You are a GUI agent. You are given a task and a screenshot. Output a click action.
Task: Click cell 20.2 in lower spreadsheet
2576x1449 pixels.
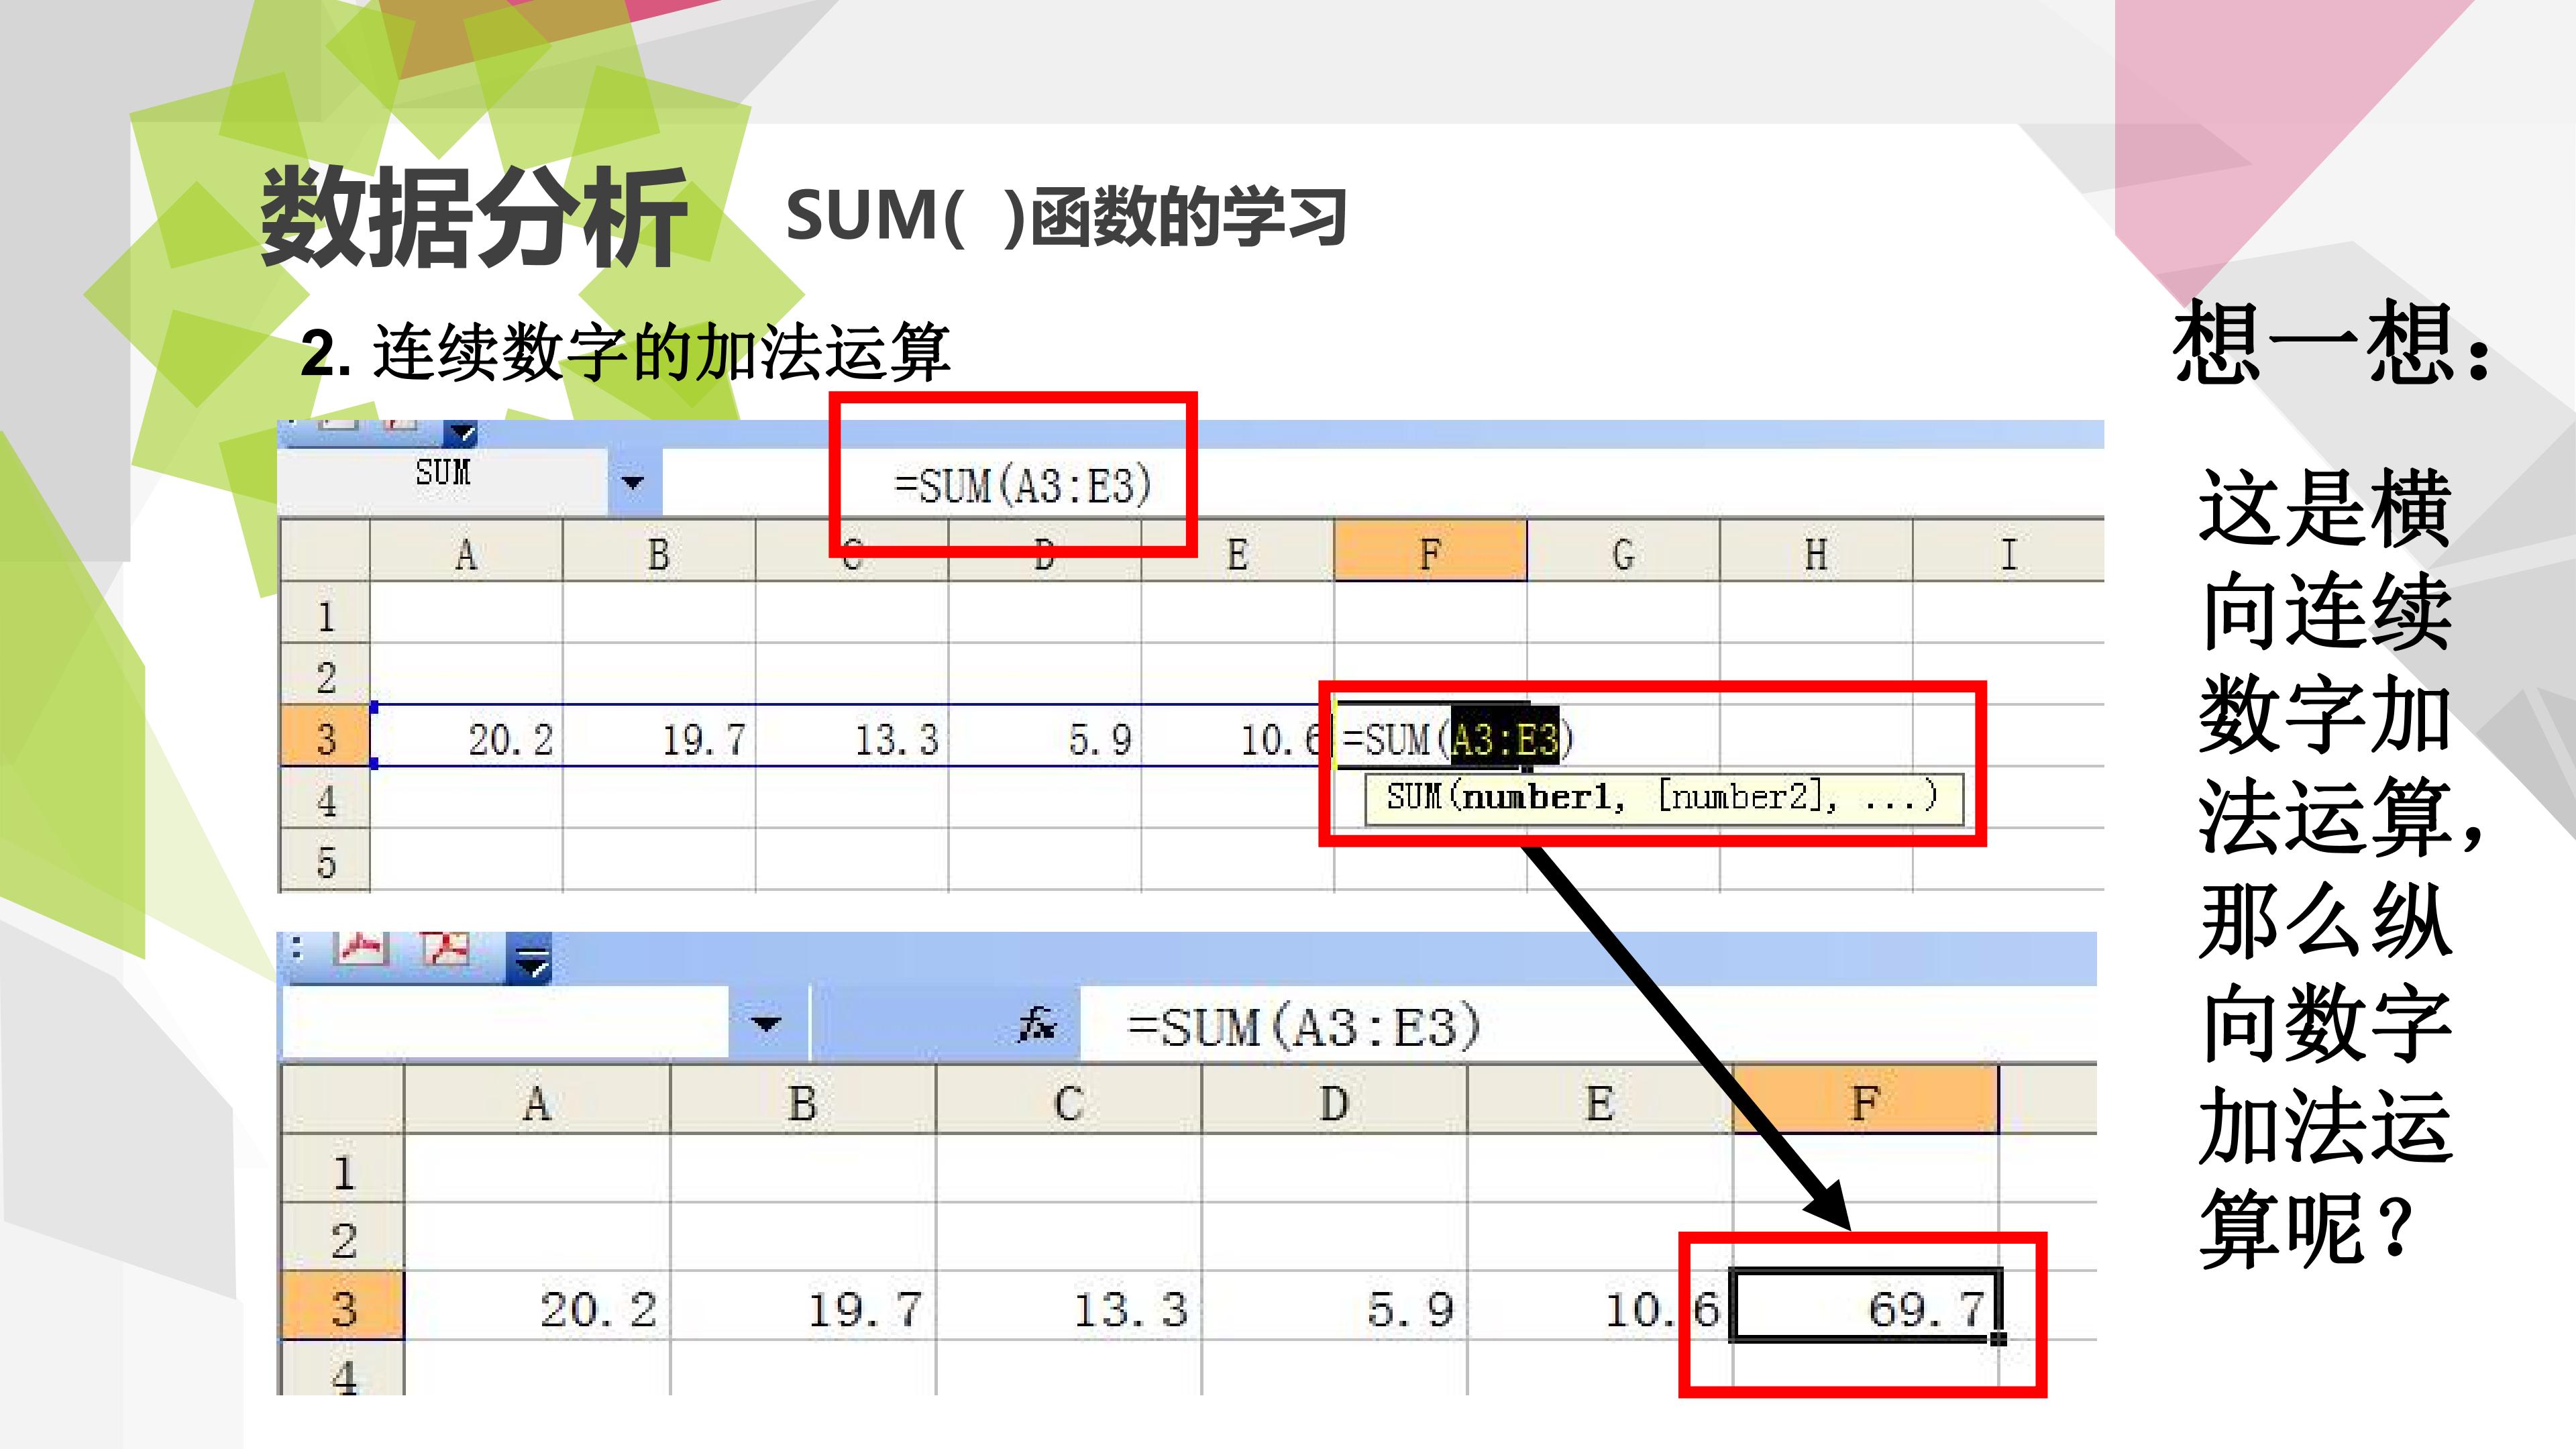click(537, 1306)
